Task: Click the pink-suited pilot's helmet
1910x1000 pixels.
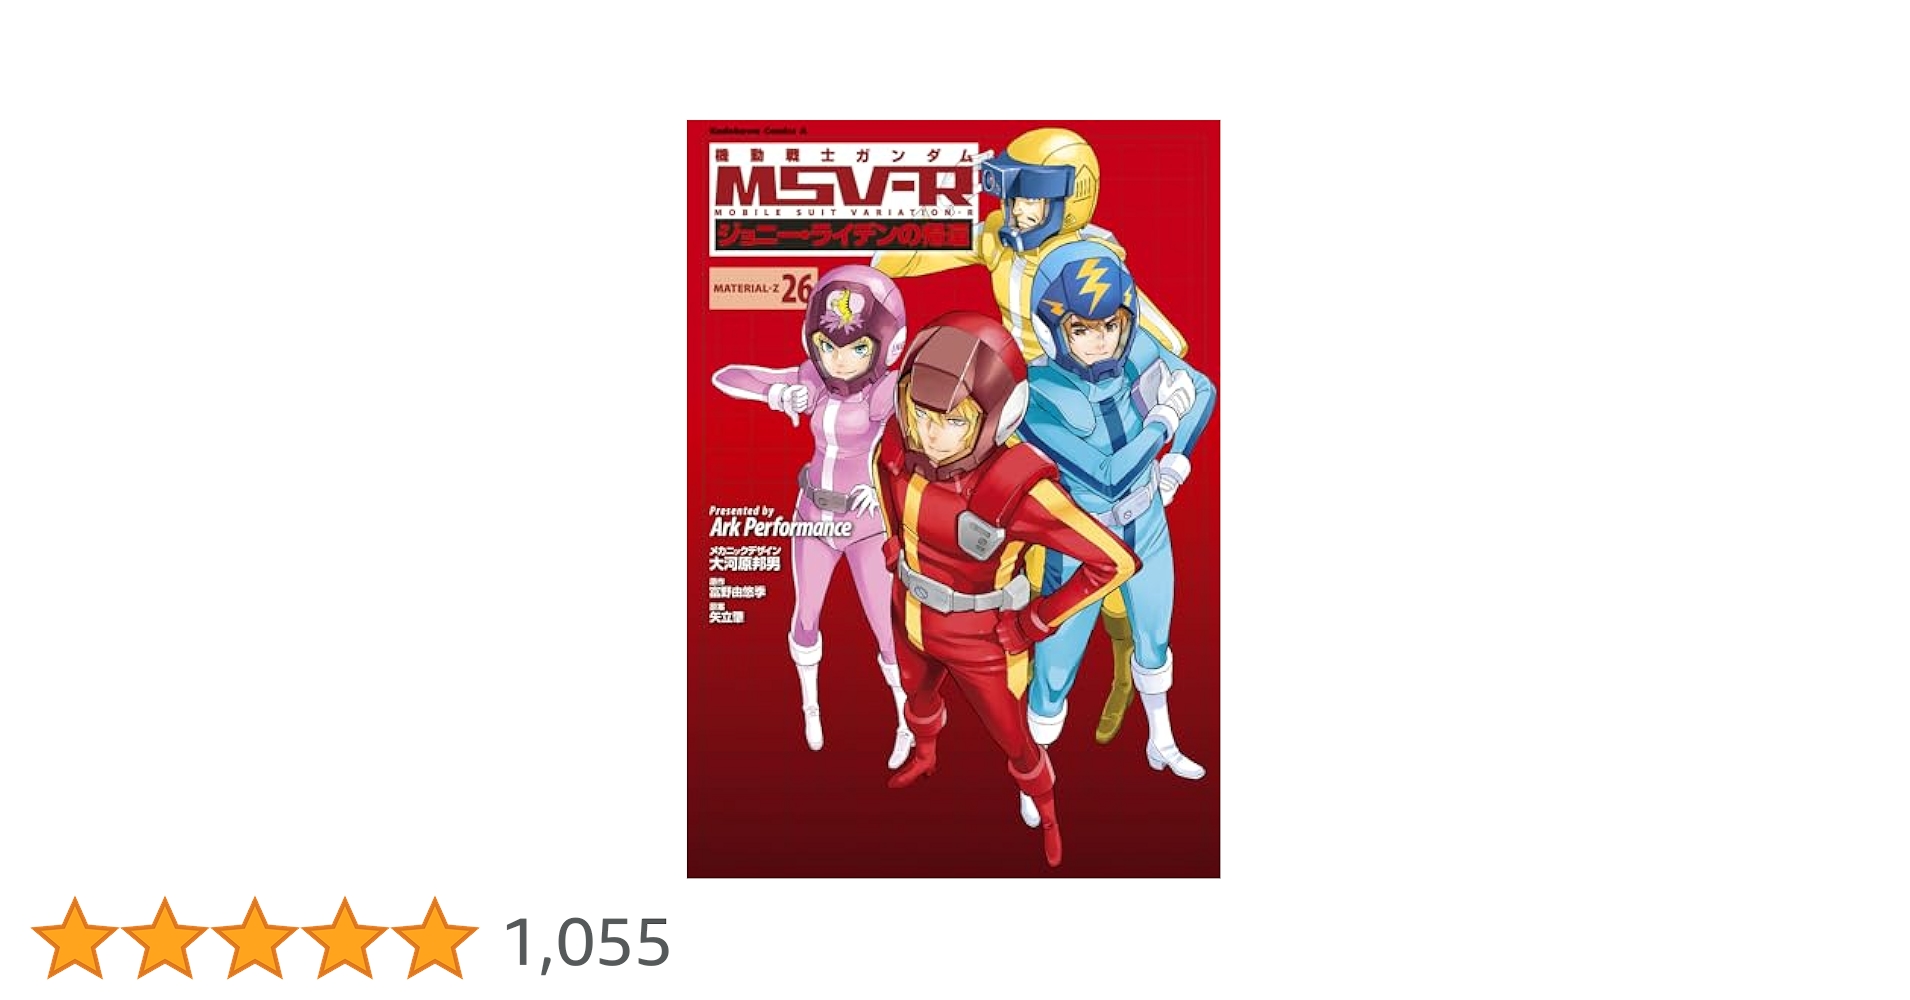Action: (x=853, y=325)
